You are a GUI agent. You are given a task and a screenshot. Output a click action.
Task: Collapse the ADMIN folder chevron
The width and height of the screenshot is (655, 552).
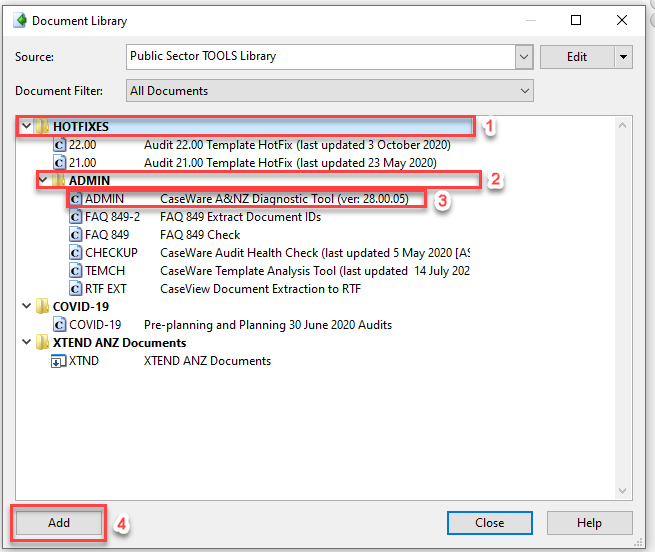tap(43, 180)
